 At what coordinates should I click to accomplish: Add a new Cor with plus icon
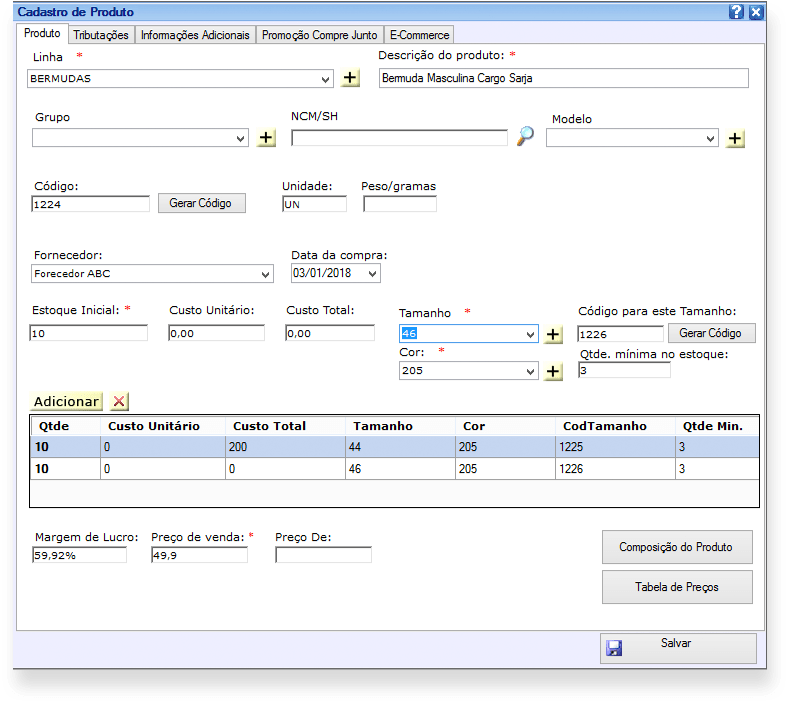[553, 371]
